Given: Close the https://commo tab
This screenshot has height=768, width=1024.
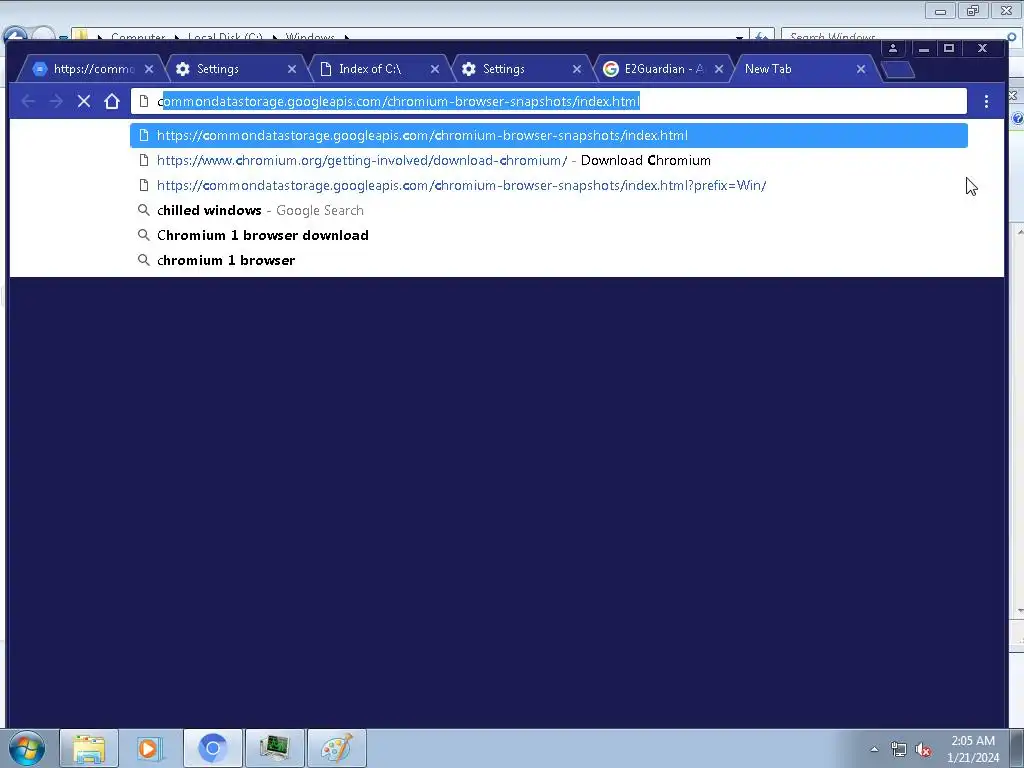Looking at the screenshot, I should [149, 69].
